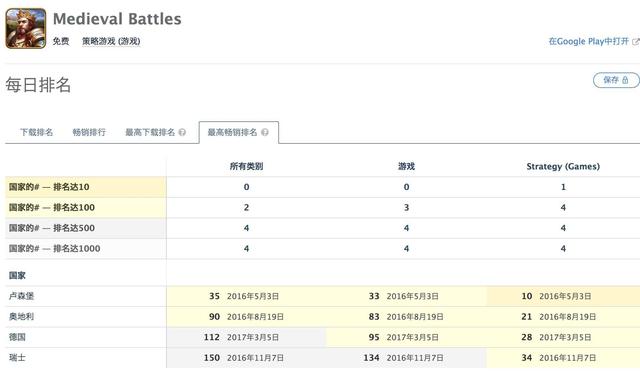This screenshot has height=371, width=640.
Task: Click value 0 in 排名达10 所有类别 cell
Action: coord(246,187)
